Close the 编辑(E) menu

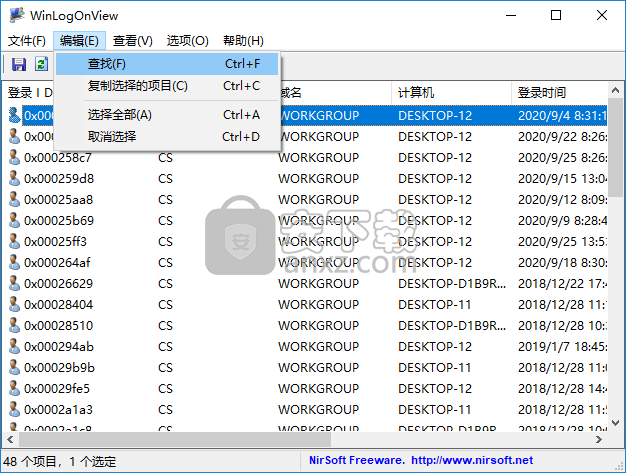click(x=79, y=41)
